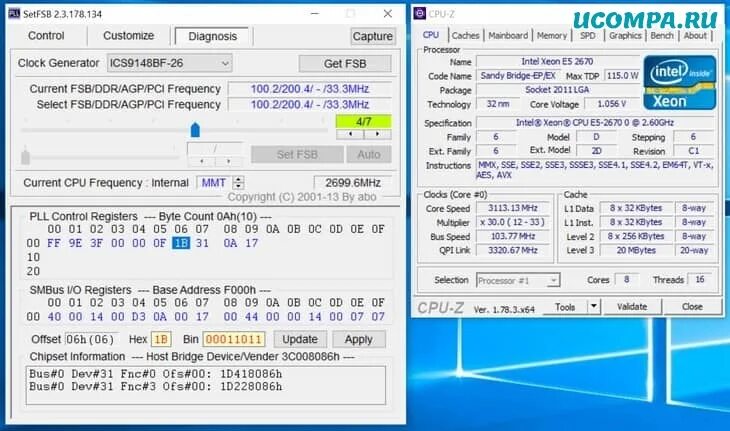
Task: Open the Caches tab in CPU-Z
Action: [465, 35]
